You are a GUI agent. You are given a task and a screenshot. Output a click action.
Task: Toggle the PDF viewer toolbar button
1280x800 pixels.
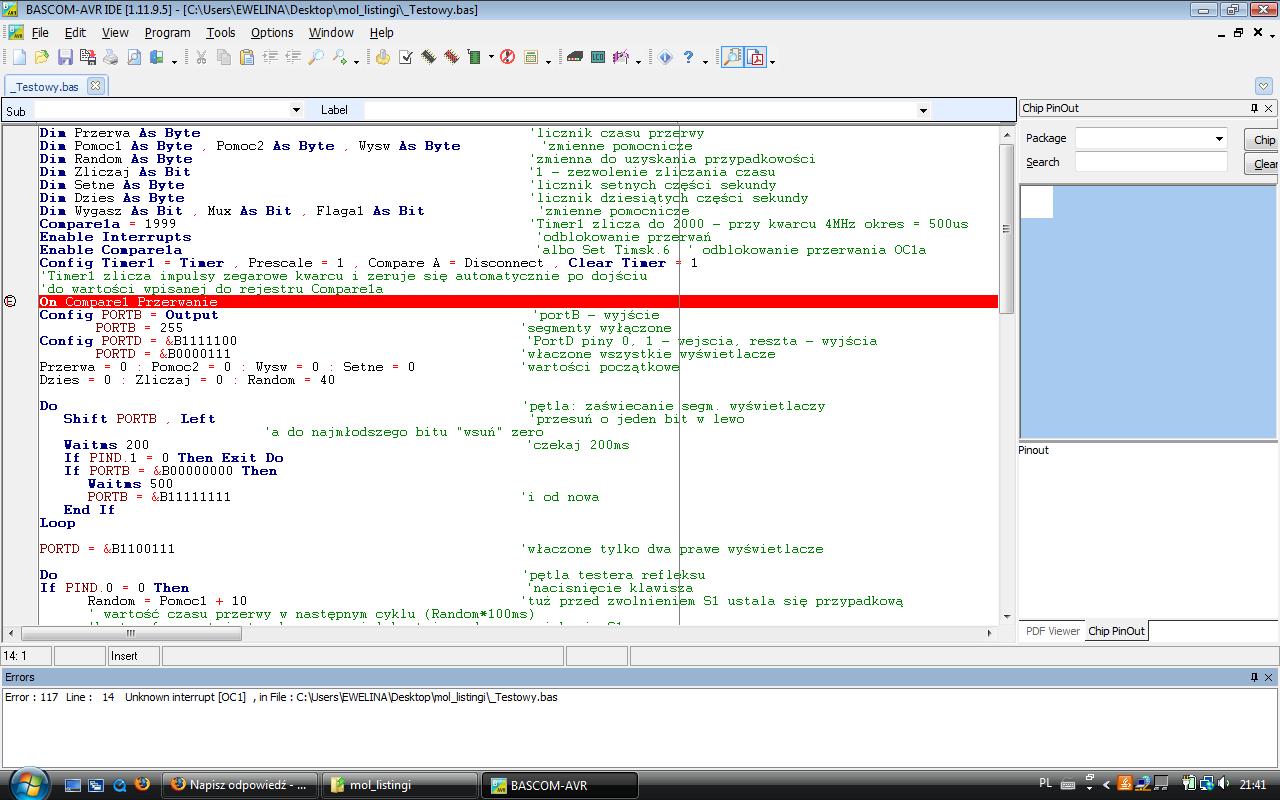click(756, 58)
